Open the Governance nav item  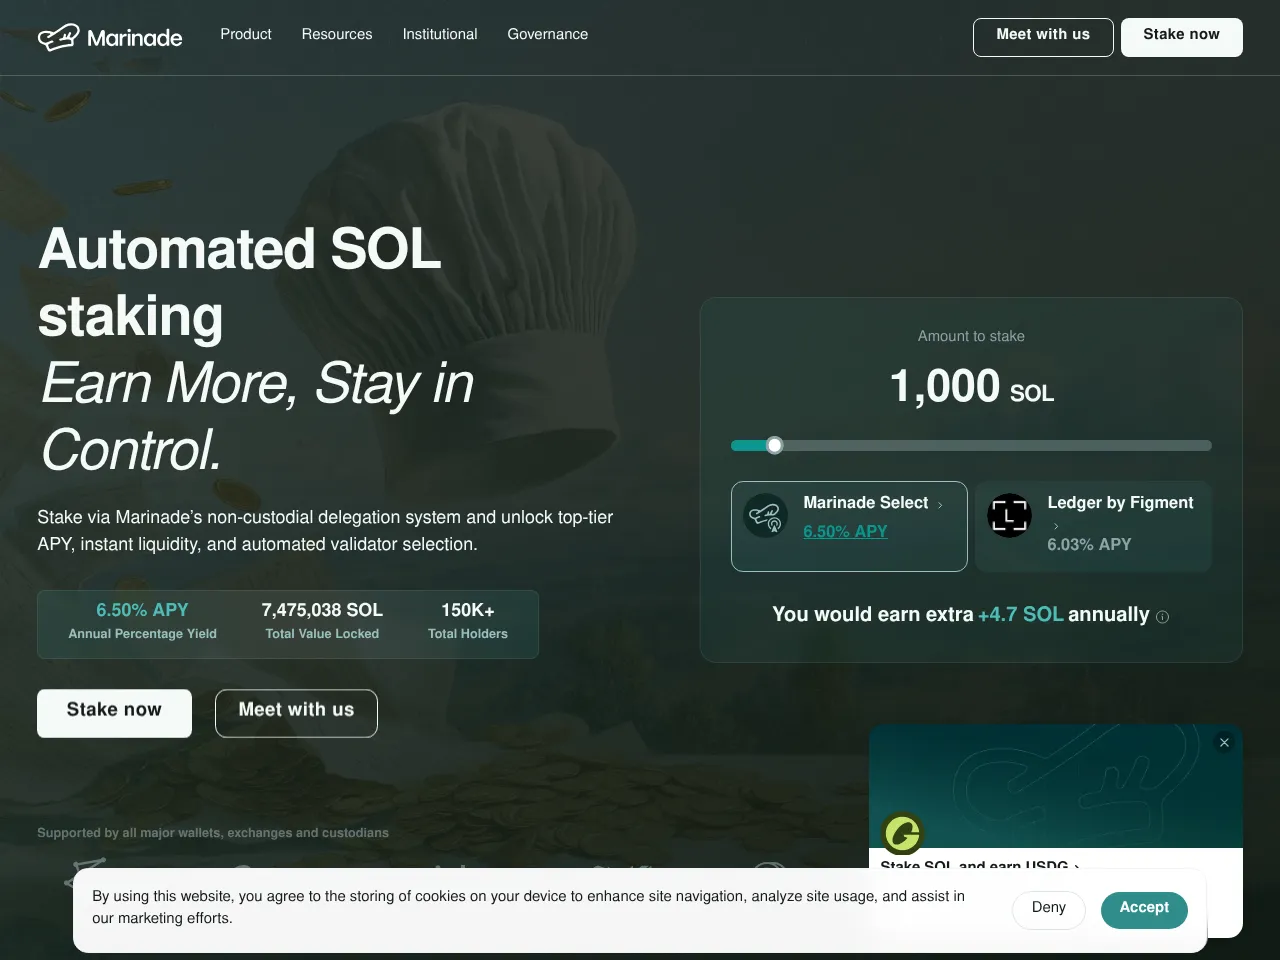coord(547,34)
